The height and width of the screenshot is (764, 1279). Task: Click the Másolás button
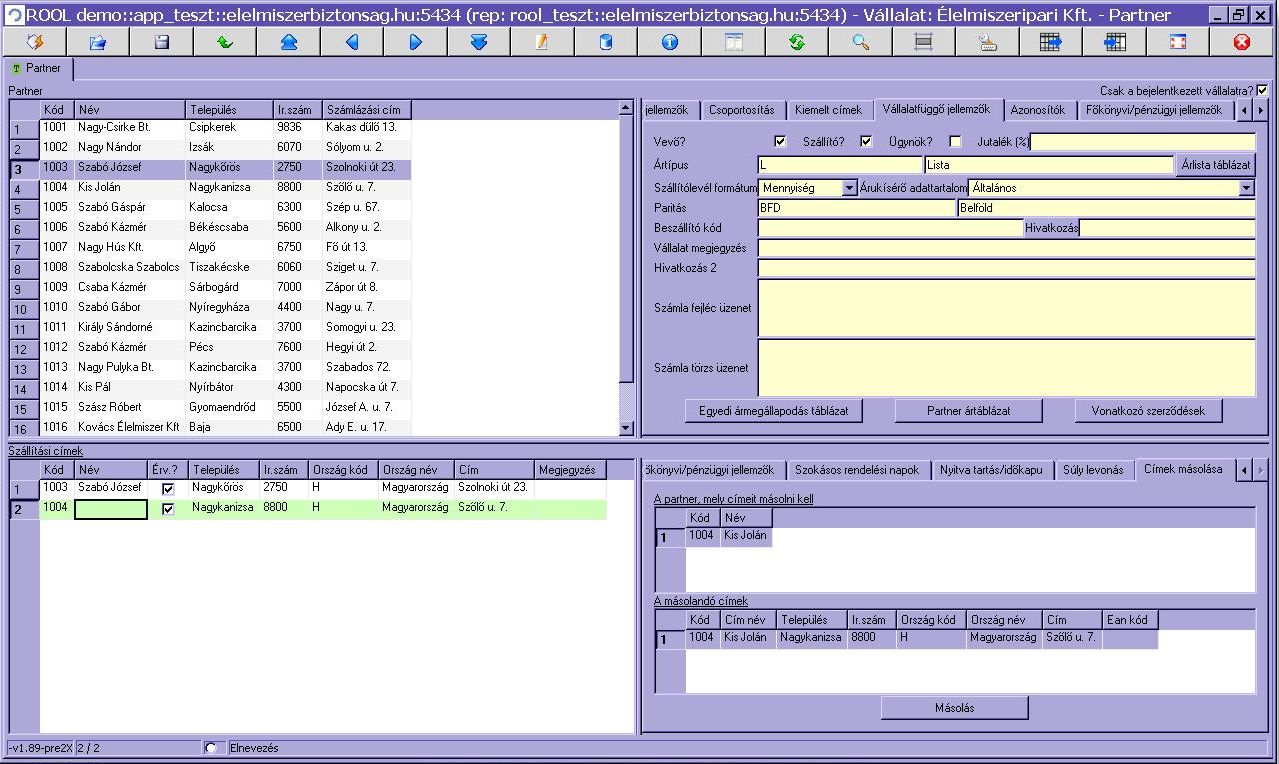pyautogui.click(x=955, y=707)
